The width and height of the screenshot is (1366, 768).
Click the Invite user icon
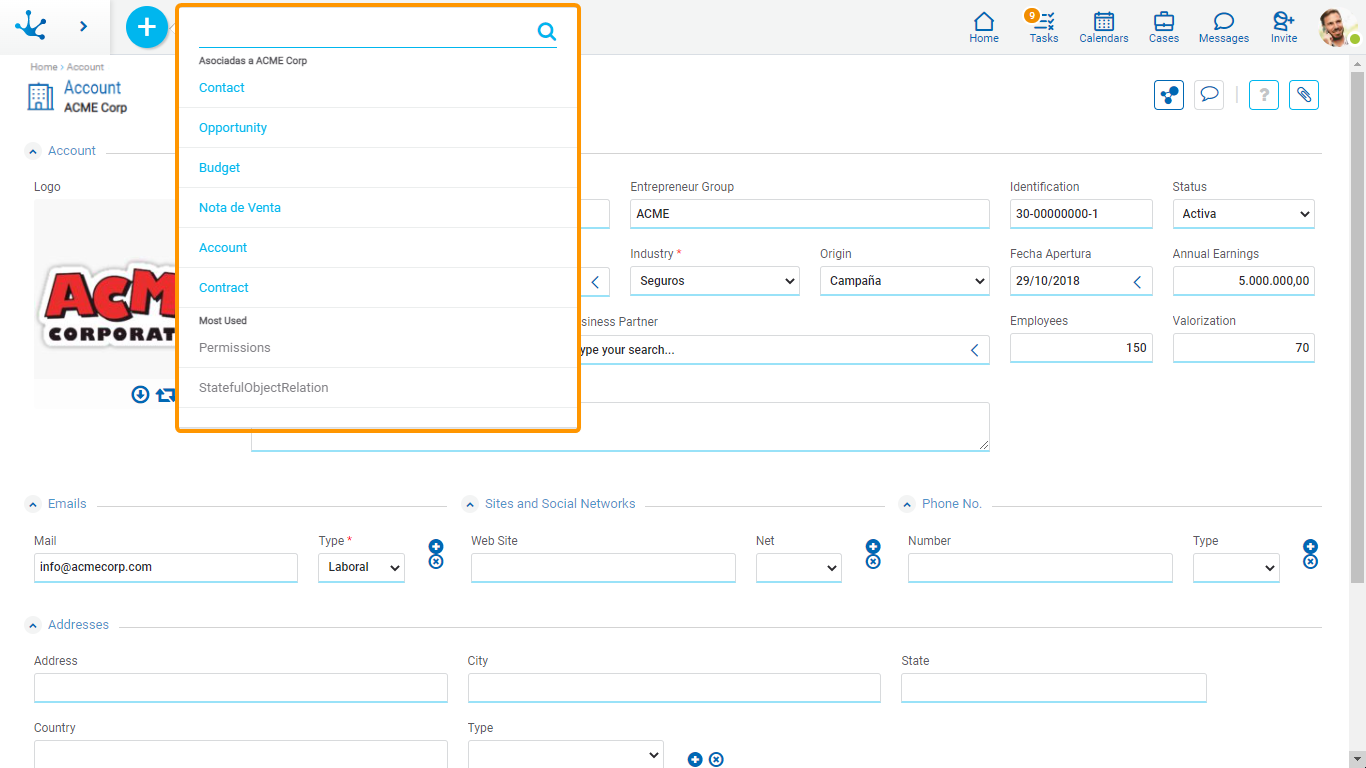point(1283,27)
